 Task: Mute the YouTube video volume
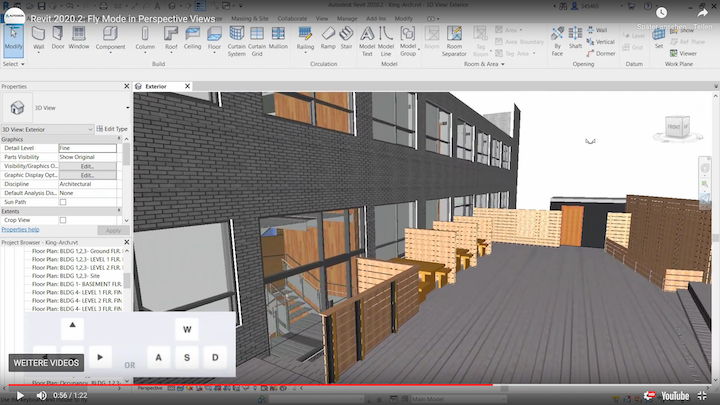[x=41, y=395]
